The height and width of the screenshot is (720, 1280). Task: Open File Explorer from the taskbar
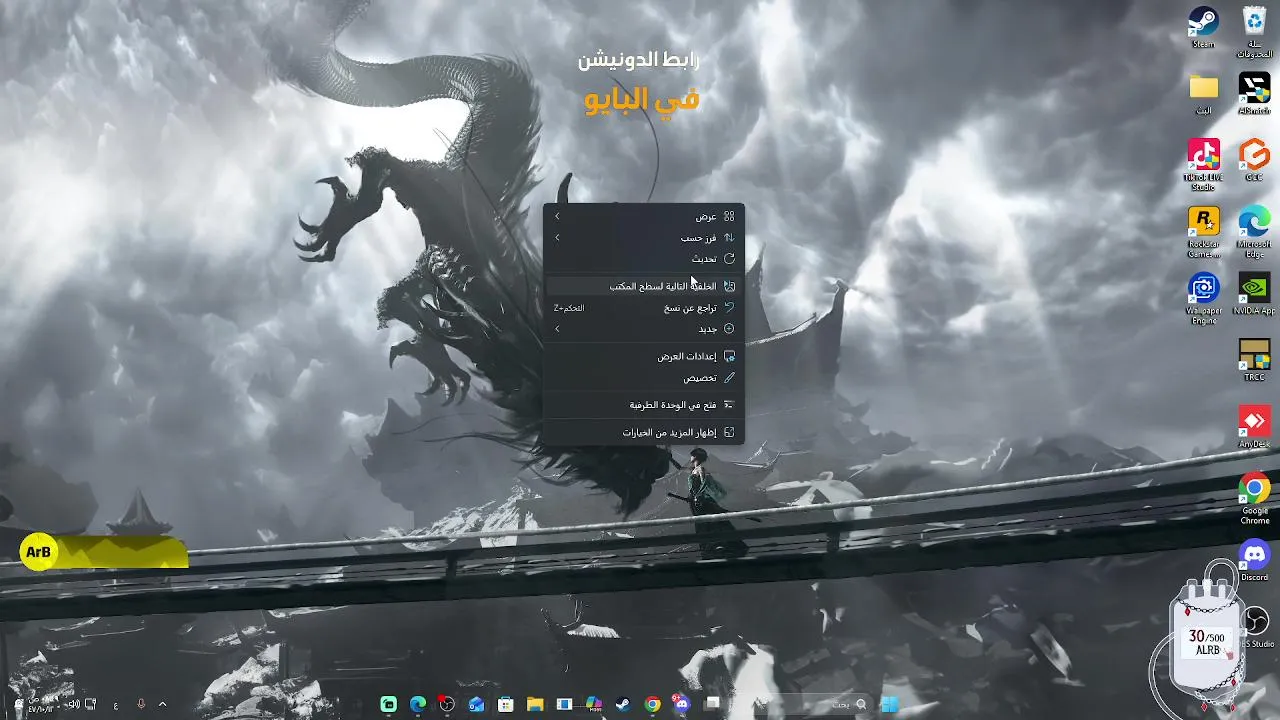coord(535,705)
